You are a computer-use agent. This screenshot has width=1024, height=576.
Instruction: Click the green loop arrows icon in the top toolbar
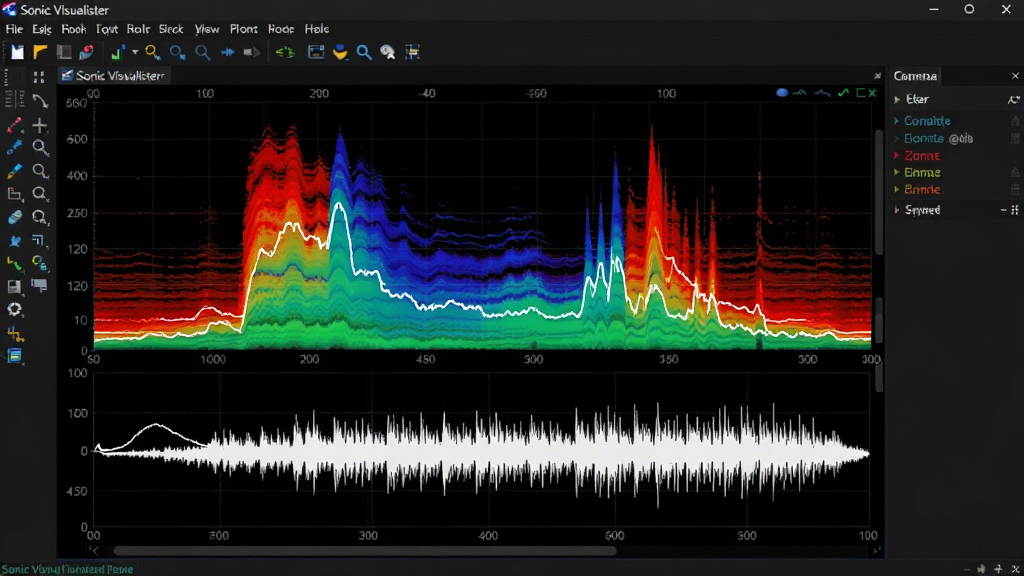pyautogui.click(x=285, y=52)
